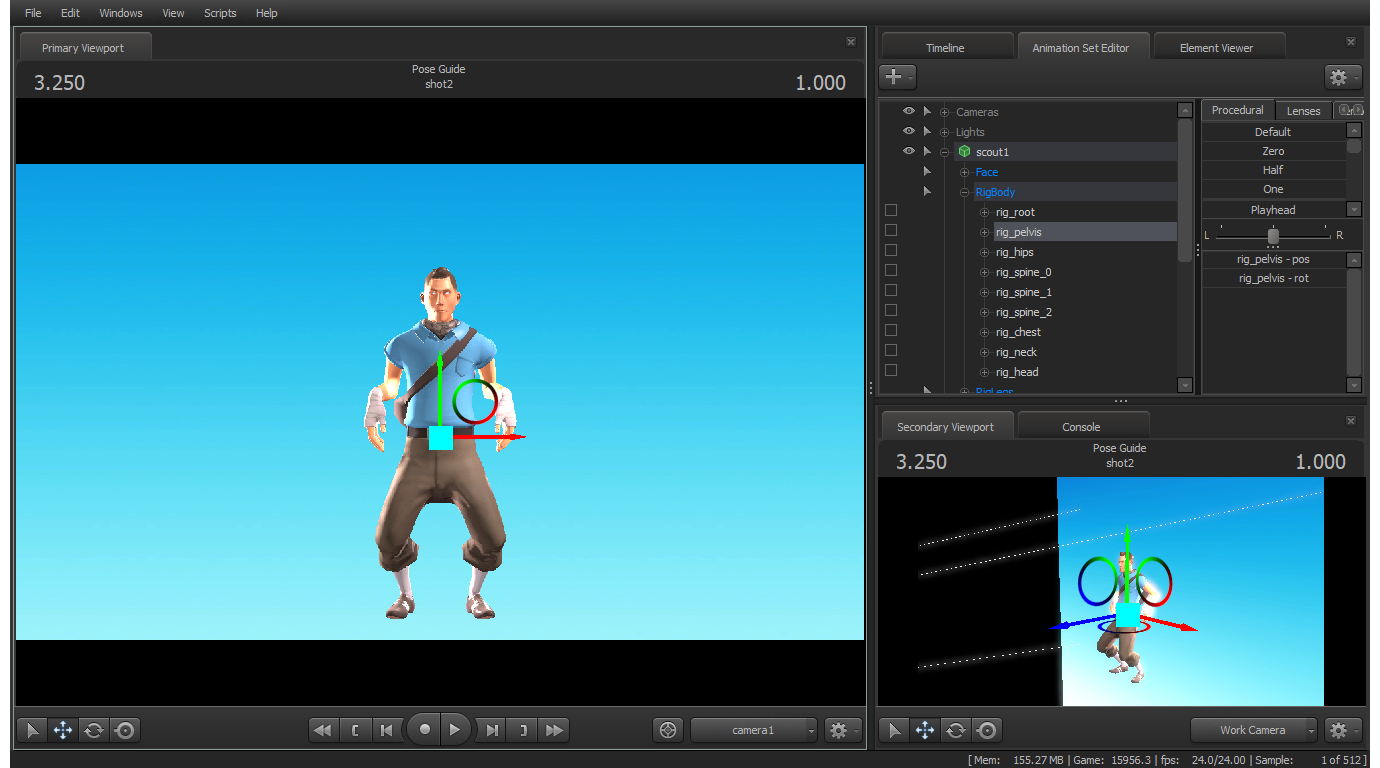Jump to the next frame
The width and height of the screenshot is (1380, 768).
point(491,731)
